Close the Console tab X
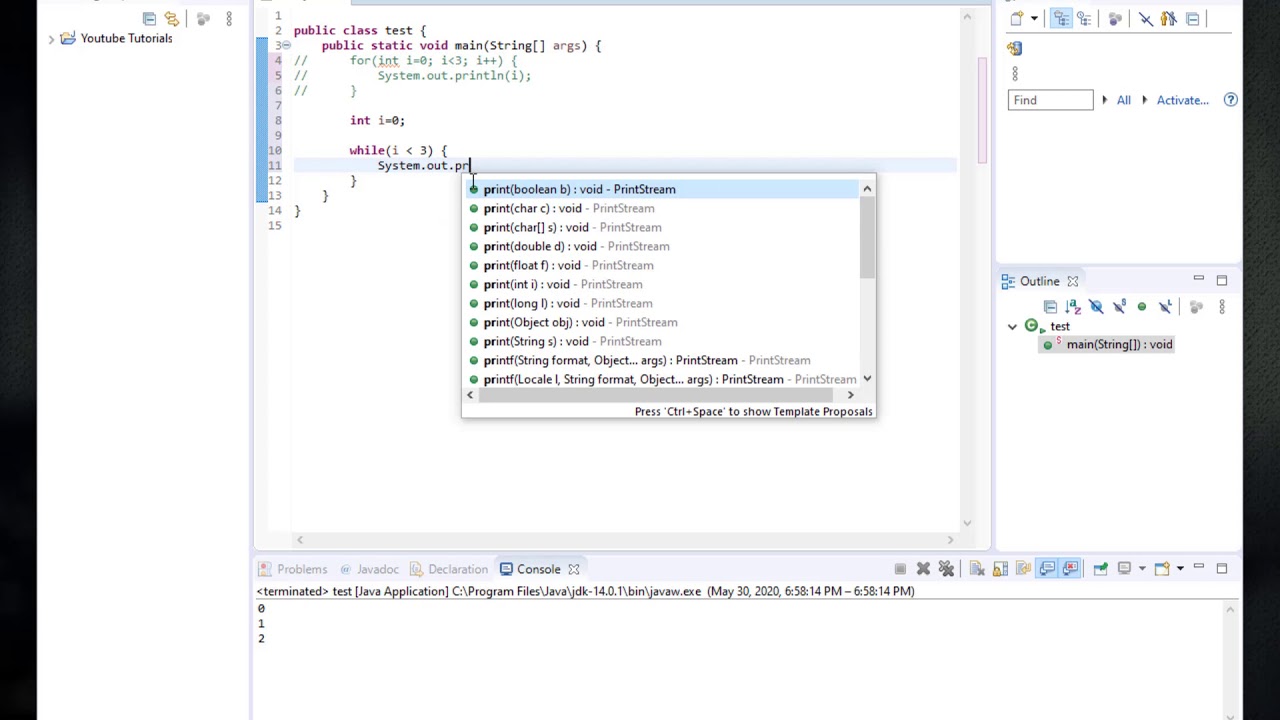This screenshot has width=1280, height=720. point(574,569)
